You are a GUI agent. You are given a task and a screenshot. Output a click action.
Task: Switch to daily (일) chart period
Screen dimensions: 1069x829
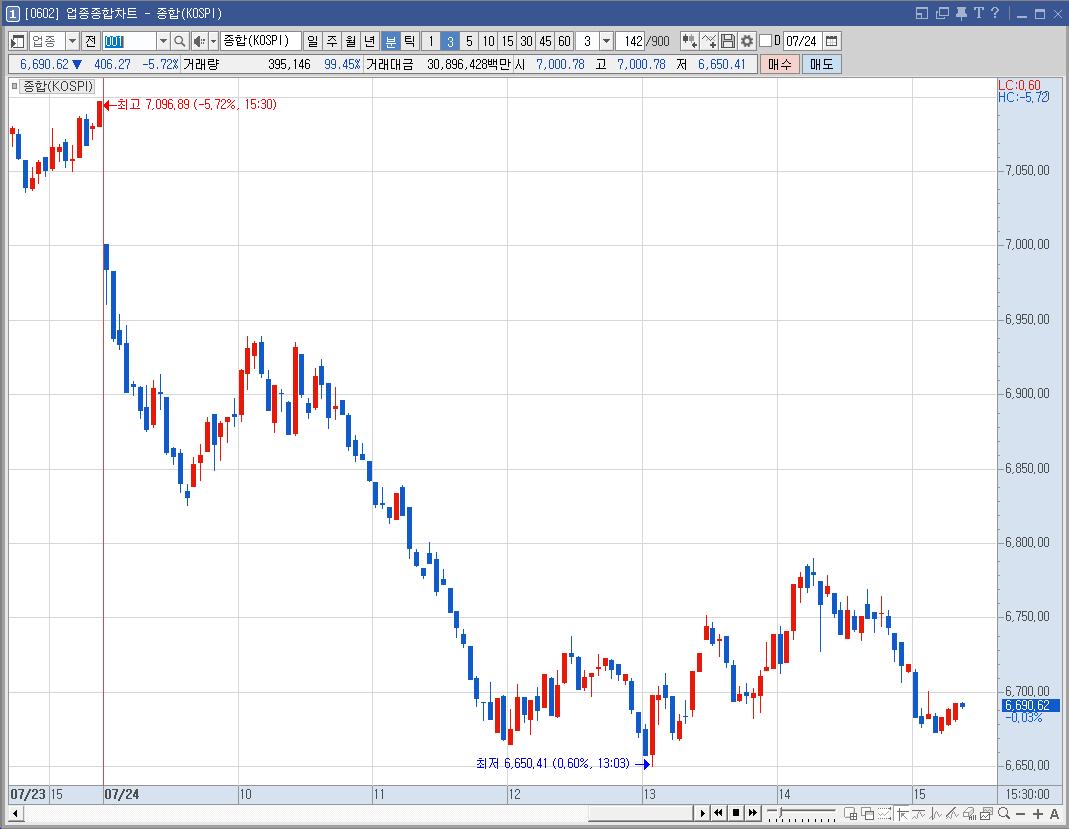312,41
